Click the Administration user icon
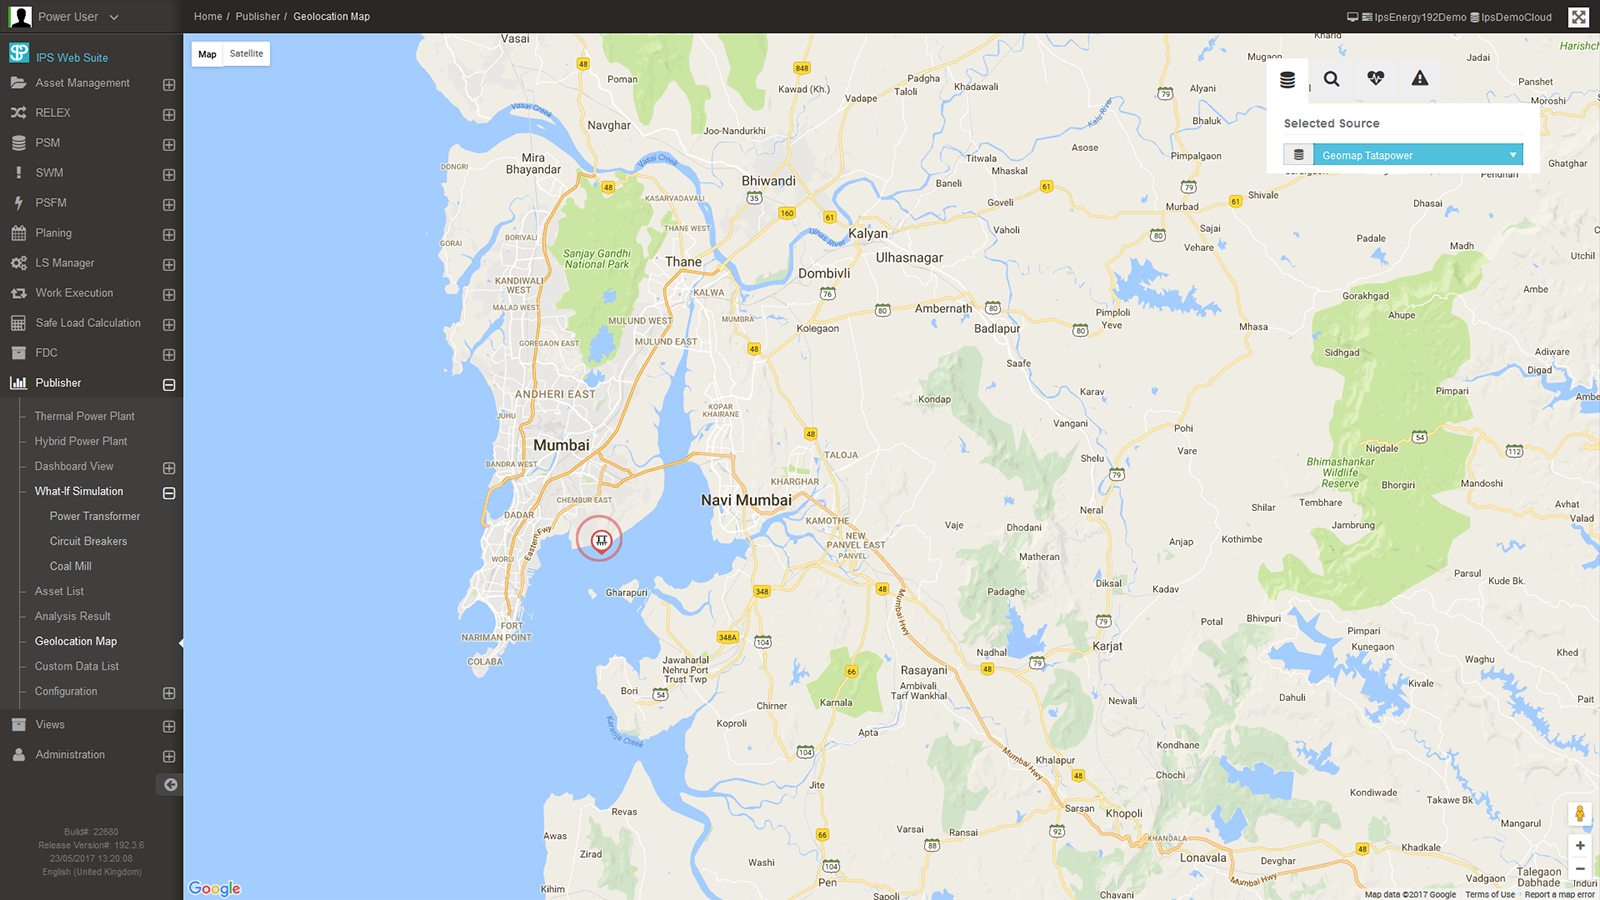The height and width of the screenshot is (900, 1600). click(x=18, y=755)
